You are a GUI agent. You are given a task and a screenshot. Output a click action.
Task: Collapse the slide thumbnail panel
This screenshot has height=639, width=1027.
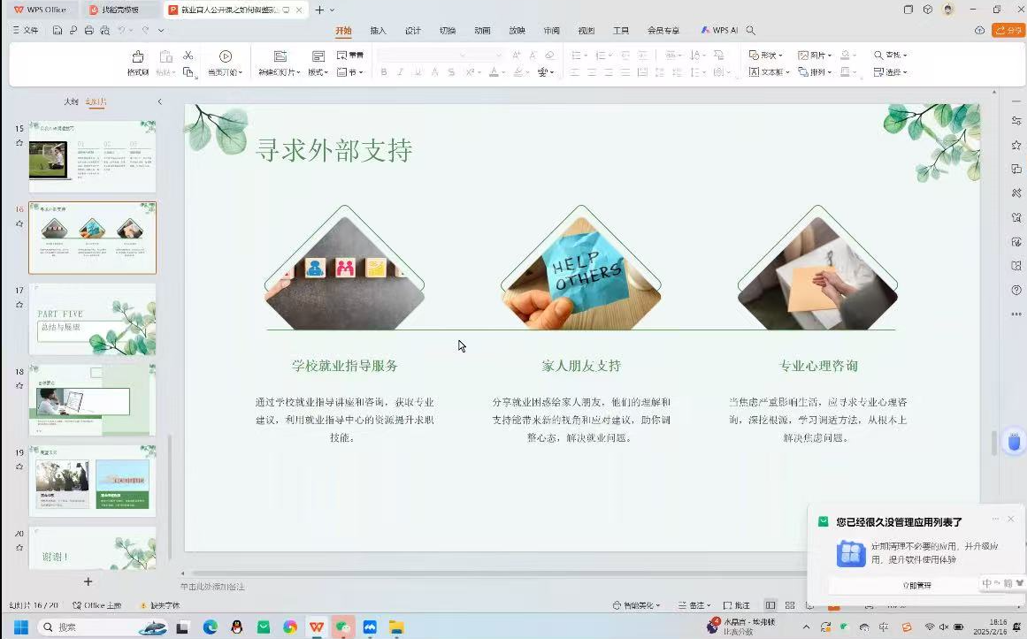tap(159, 102)
